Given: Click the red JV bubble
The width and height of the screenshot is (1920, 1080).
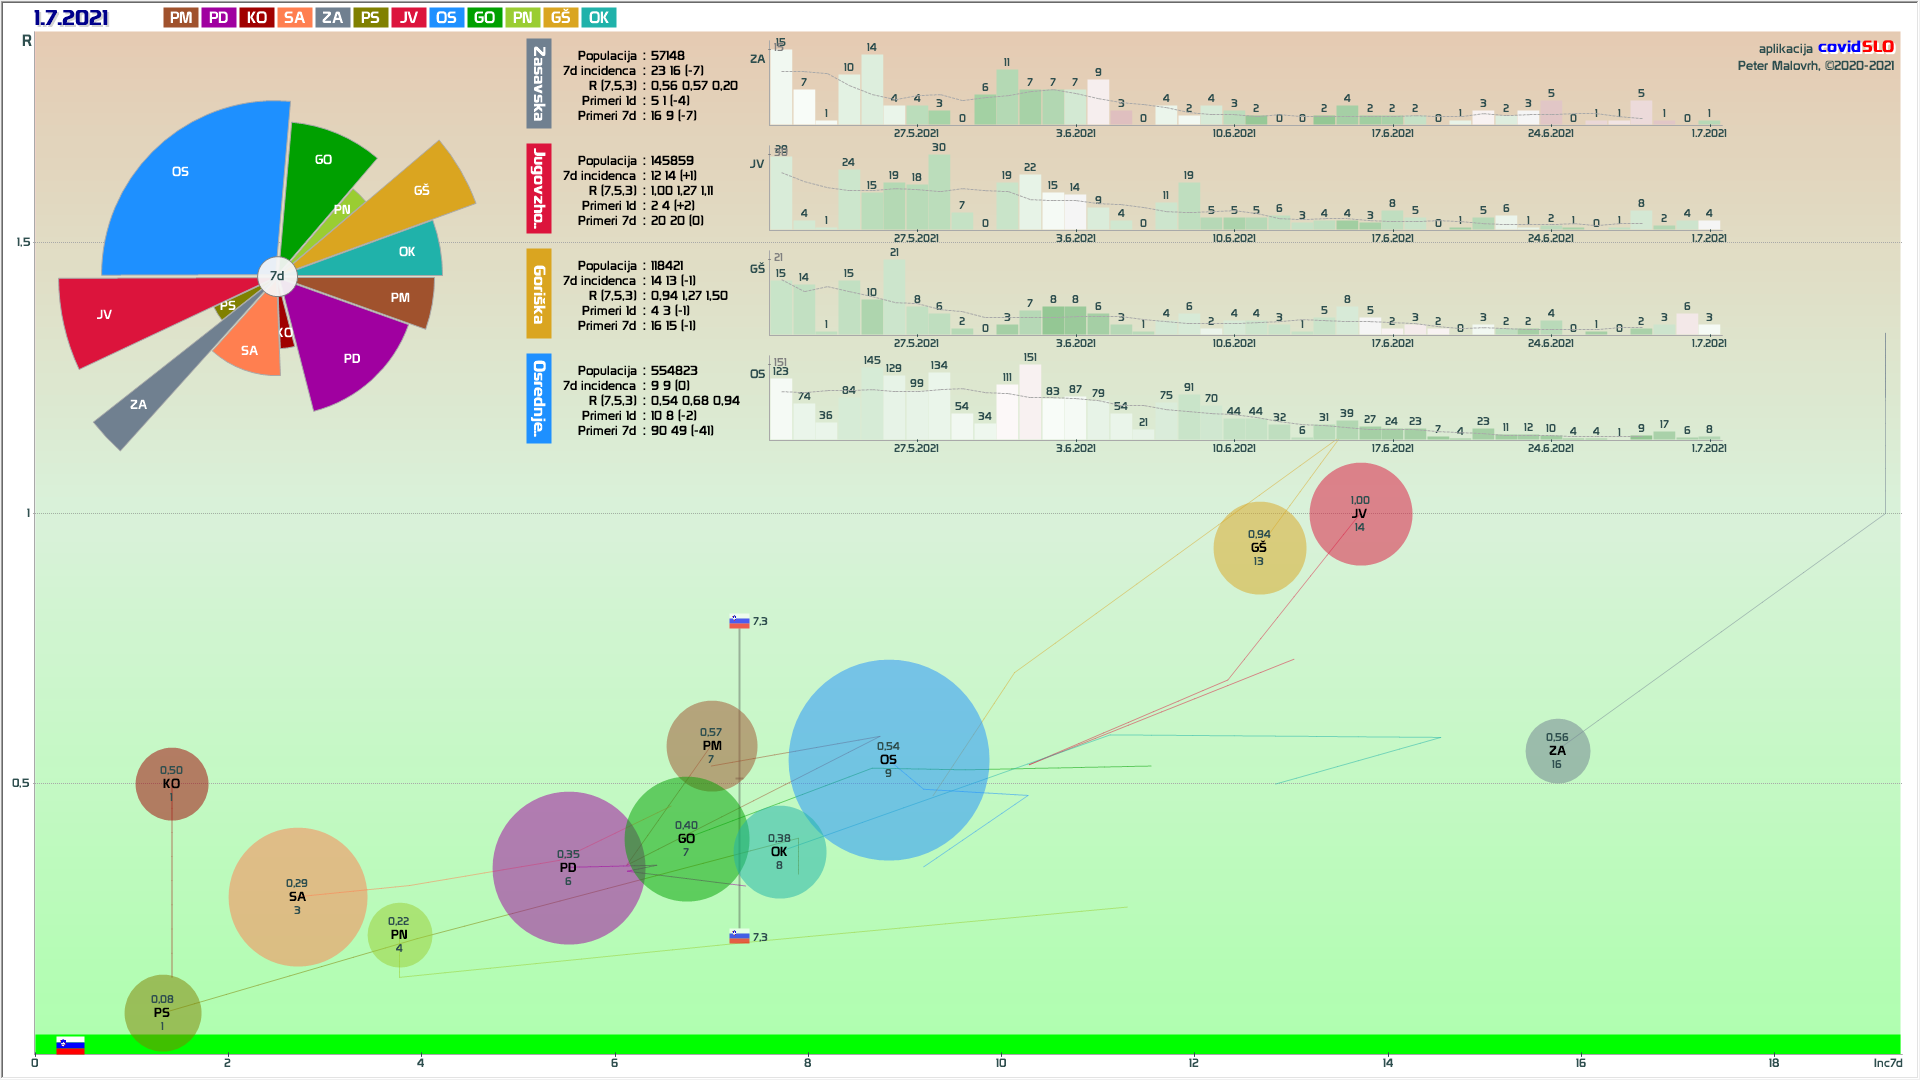Looking at the screenshot, I should pos(1360,514).
